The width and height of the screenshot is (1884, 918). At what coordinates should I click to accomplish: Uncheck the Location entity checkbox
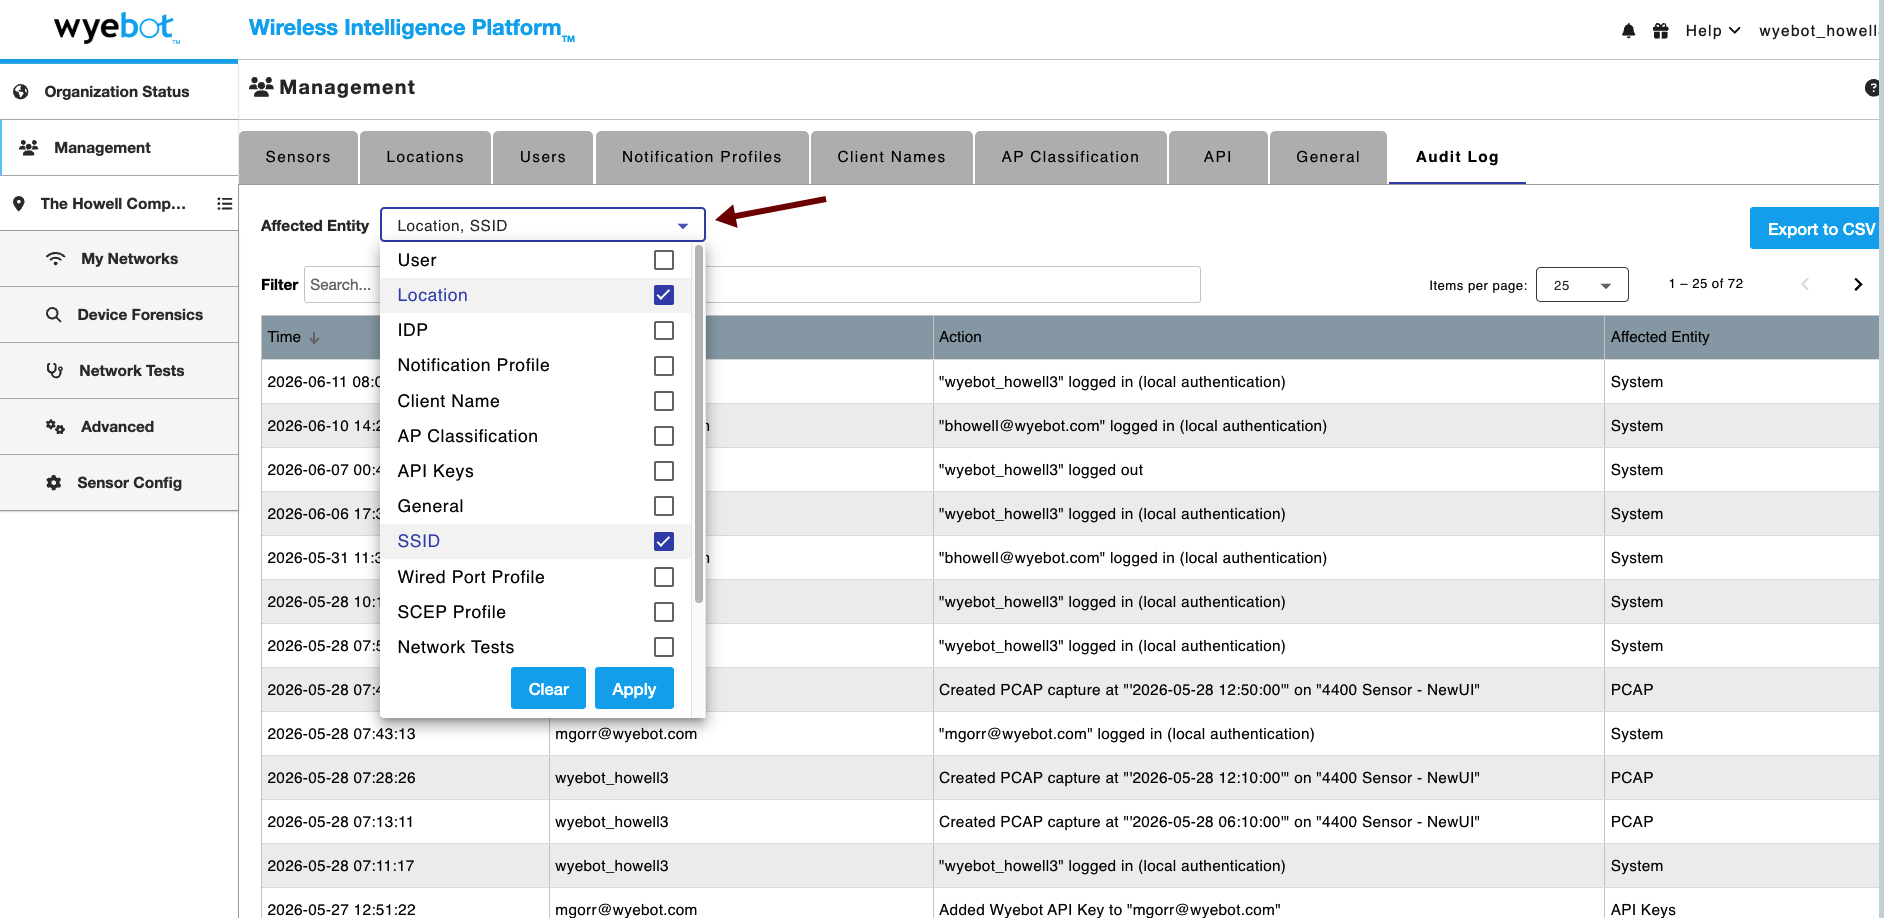664,295
